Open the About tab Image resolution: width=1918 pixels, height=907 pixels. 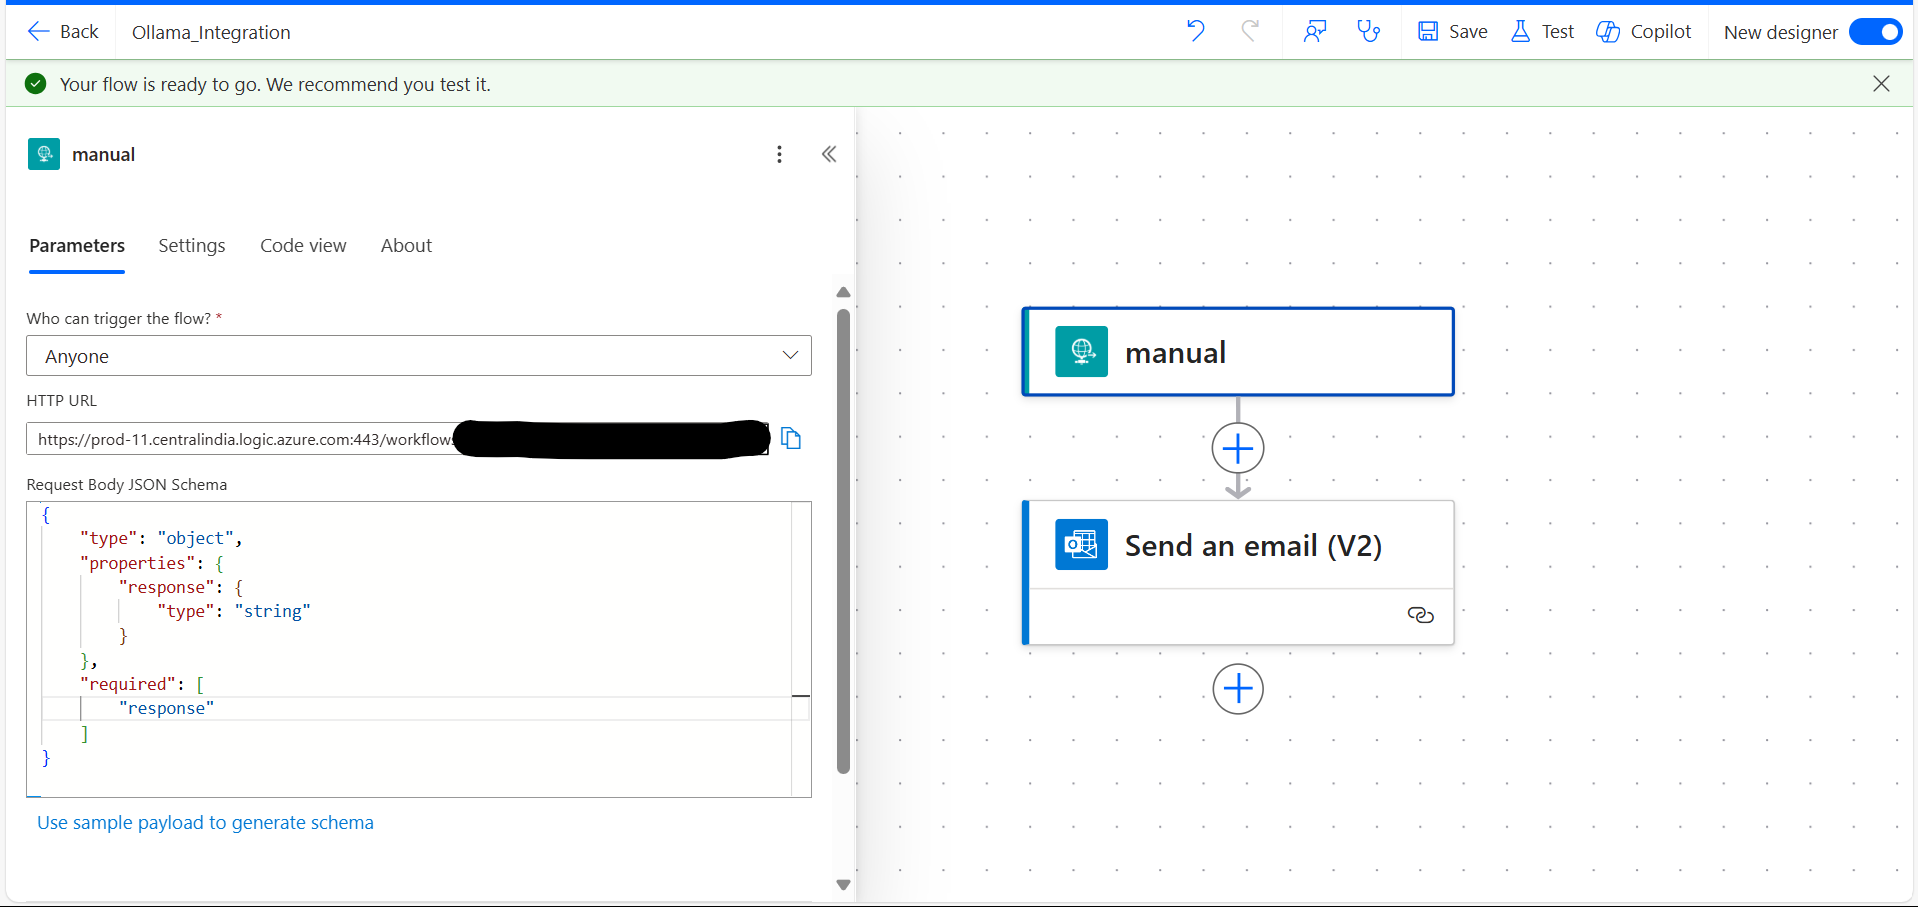tap(406, 246)
